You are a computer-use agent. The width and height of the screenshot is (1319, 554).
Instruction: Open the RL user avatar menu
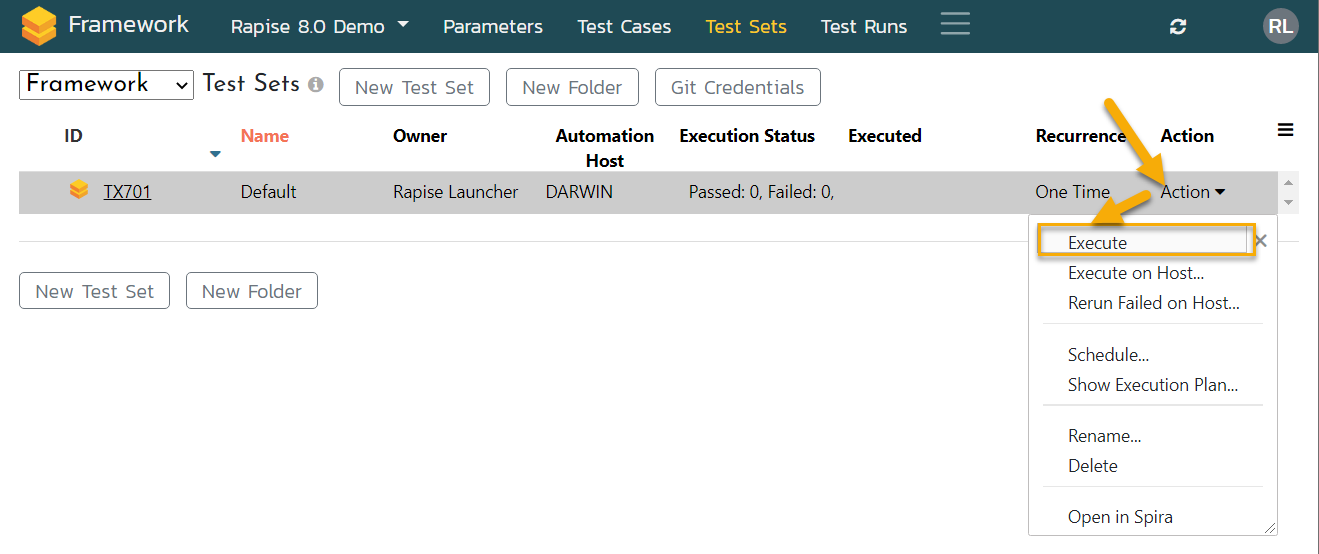click(1280, 27)
